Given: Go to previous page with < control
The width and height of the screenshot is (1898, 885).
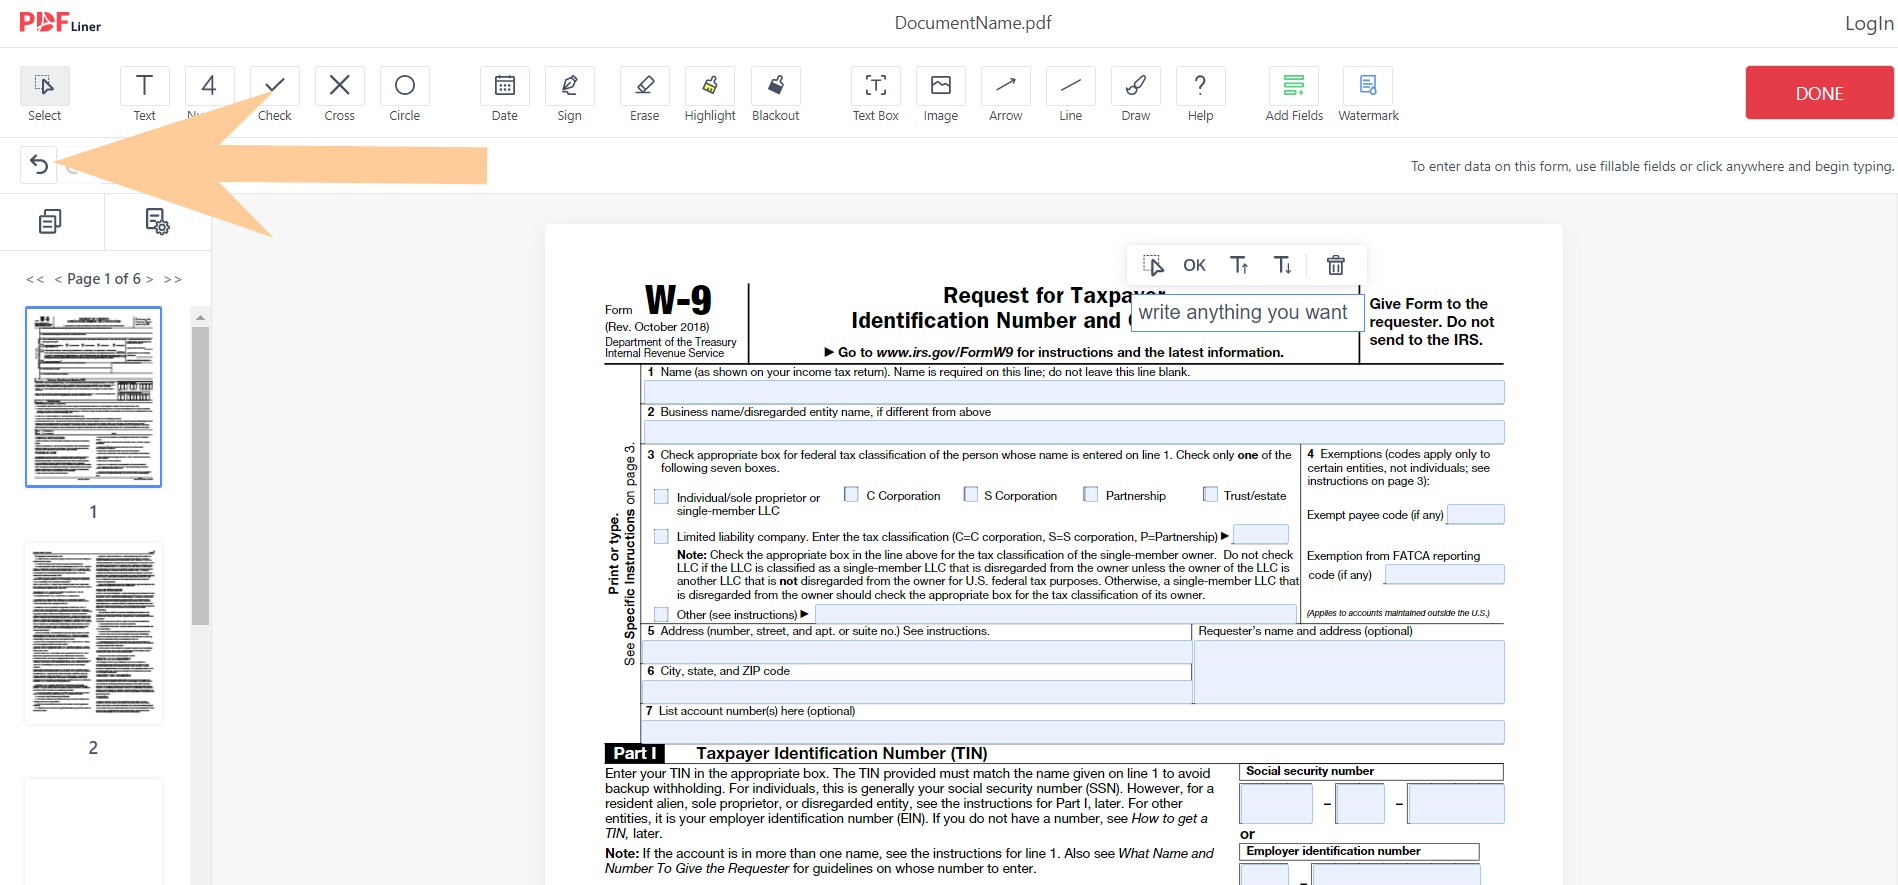Looking at the screenshot, I should click(x=58, y=279).
